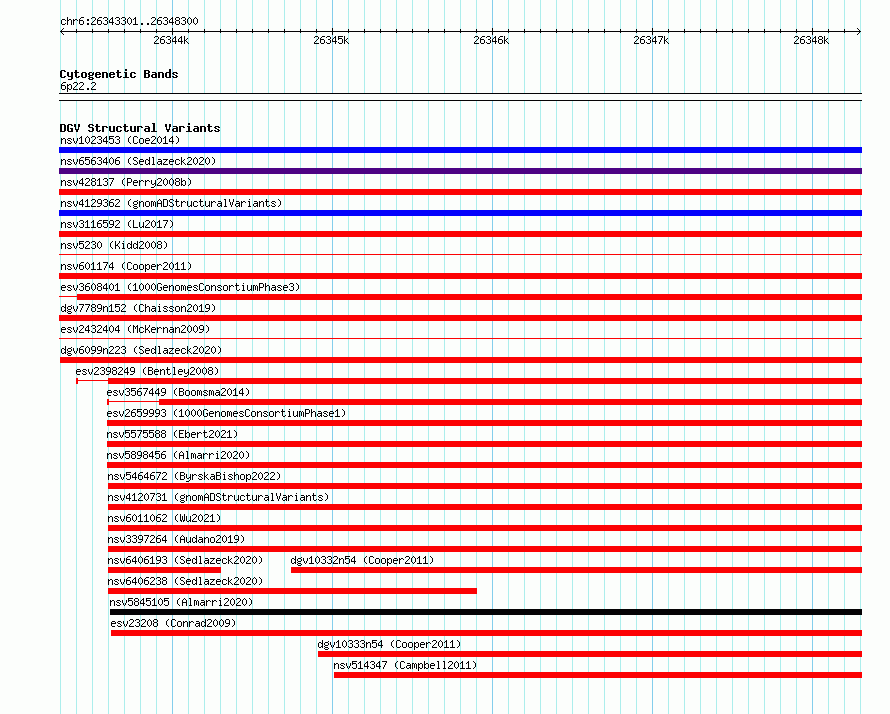Open variant dgv6099n223 (Sedlazeck2020)
Viewport: 890px width, 714px height.
click(x=141, y=350)
